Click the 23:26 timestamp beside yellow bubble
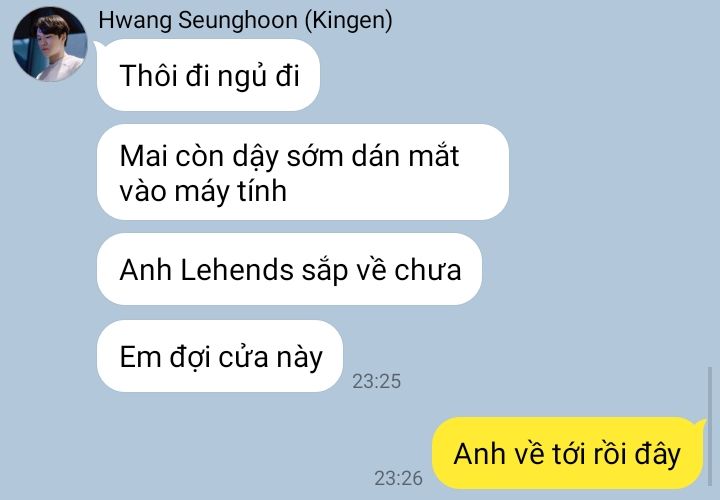The height and width of the screenshot is (500, 720). pyautogui.click(x=398, y=478)
